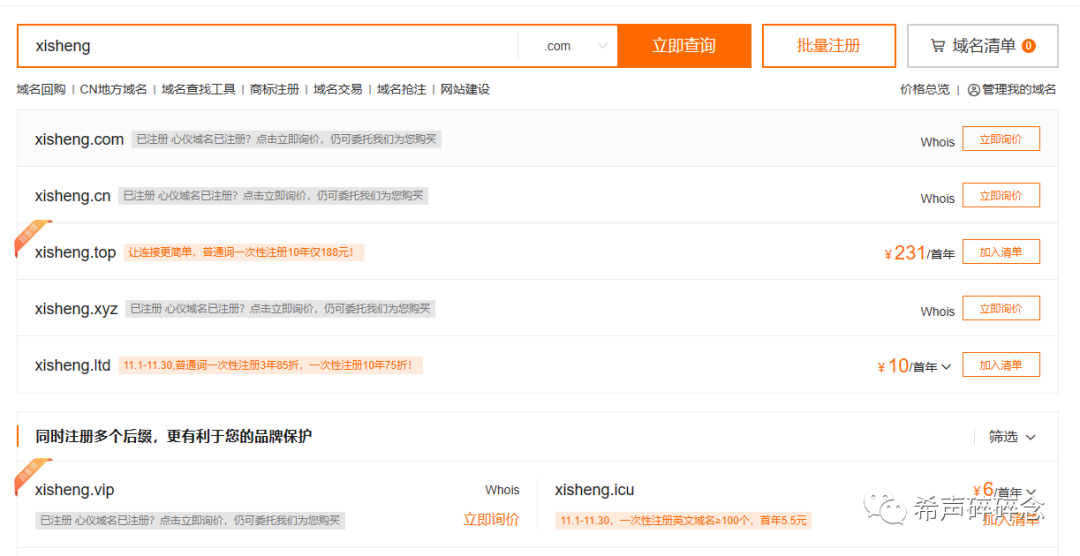Viewport: 1080px width, 556px height.
Task: Open the 商标注册 link
Action: pos(274,89)
